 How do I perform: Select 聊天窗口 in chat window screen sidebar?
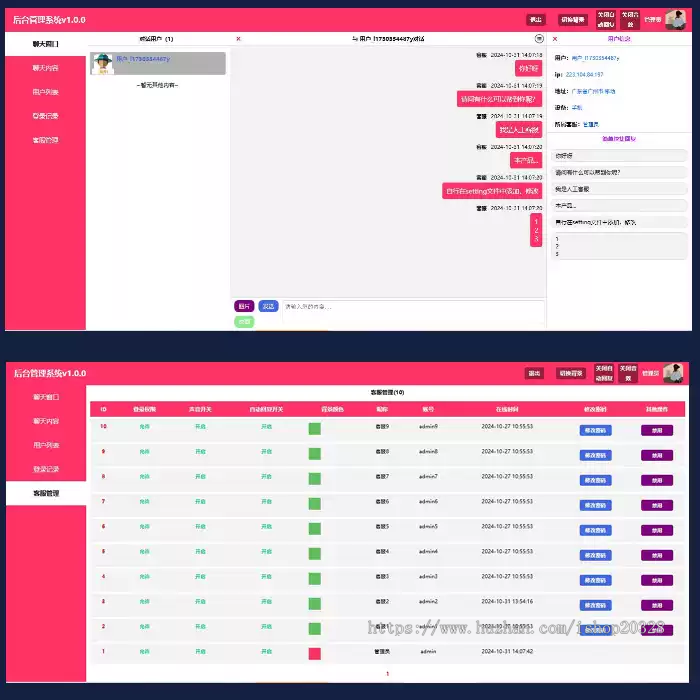click(45, 44)
